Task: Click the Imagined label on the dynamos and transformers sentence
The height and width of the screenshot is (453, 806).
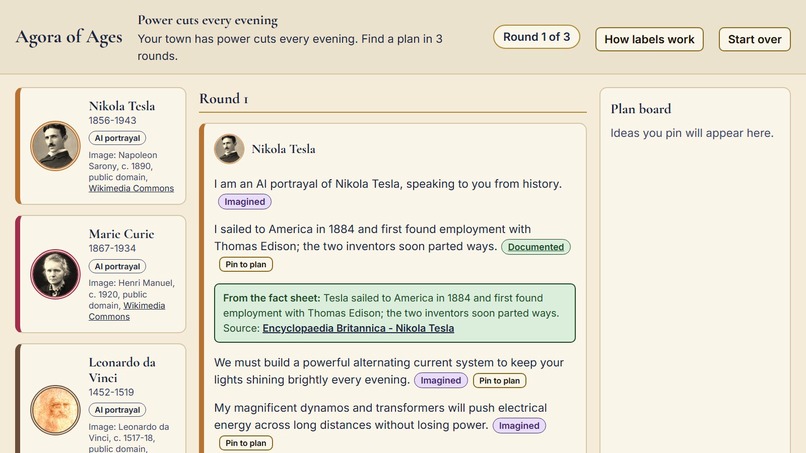Action: point(519,426)
